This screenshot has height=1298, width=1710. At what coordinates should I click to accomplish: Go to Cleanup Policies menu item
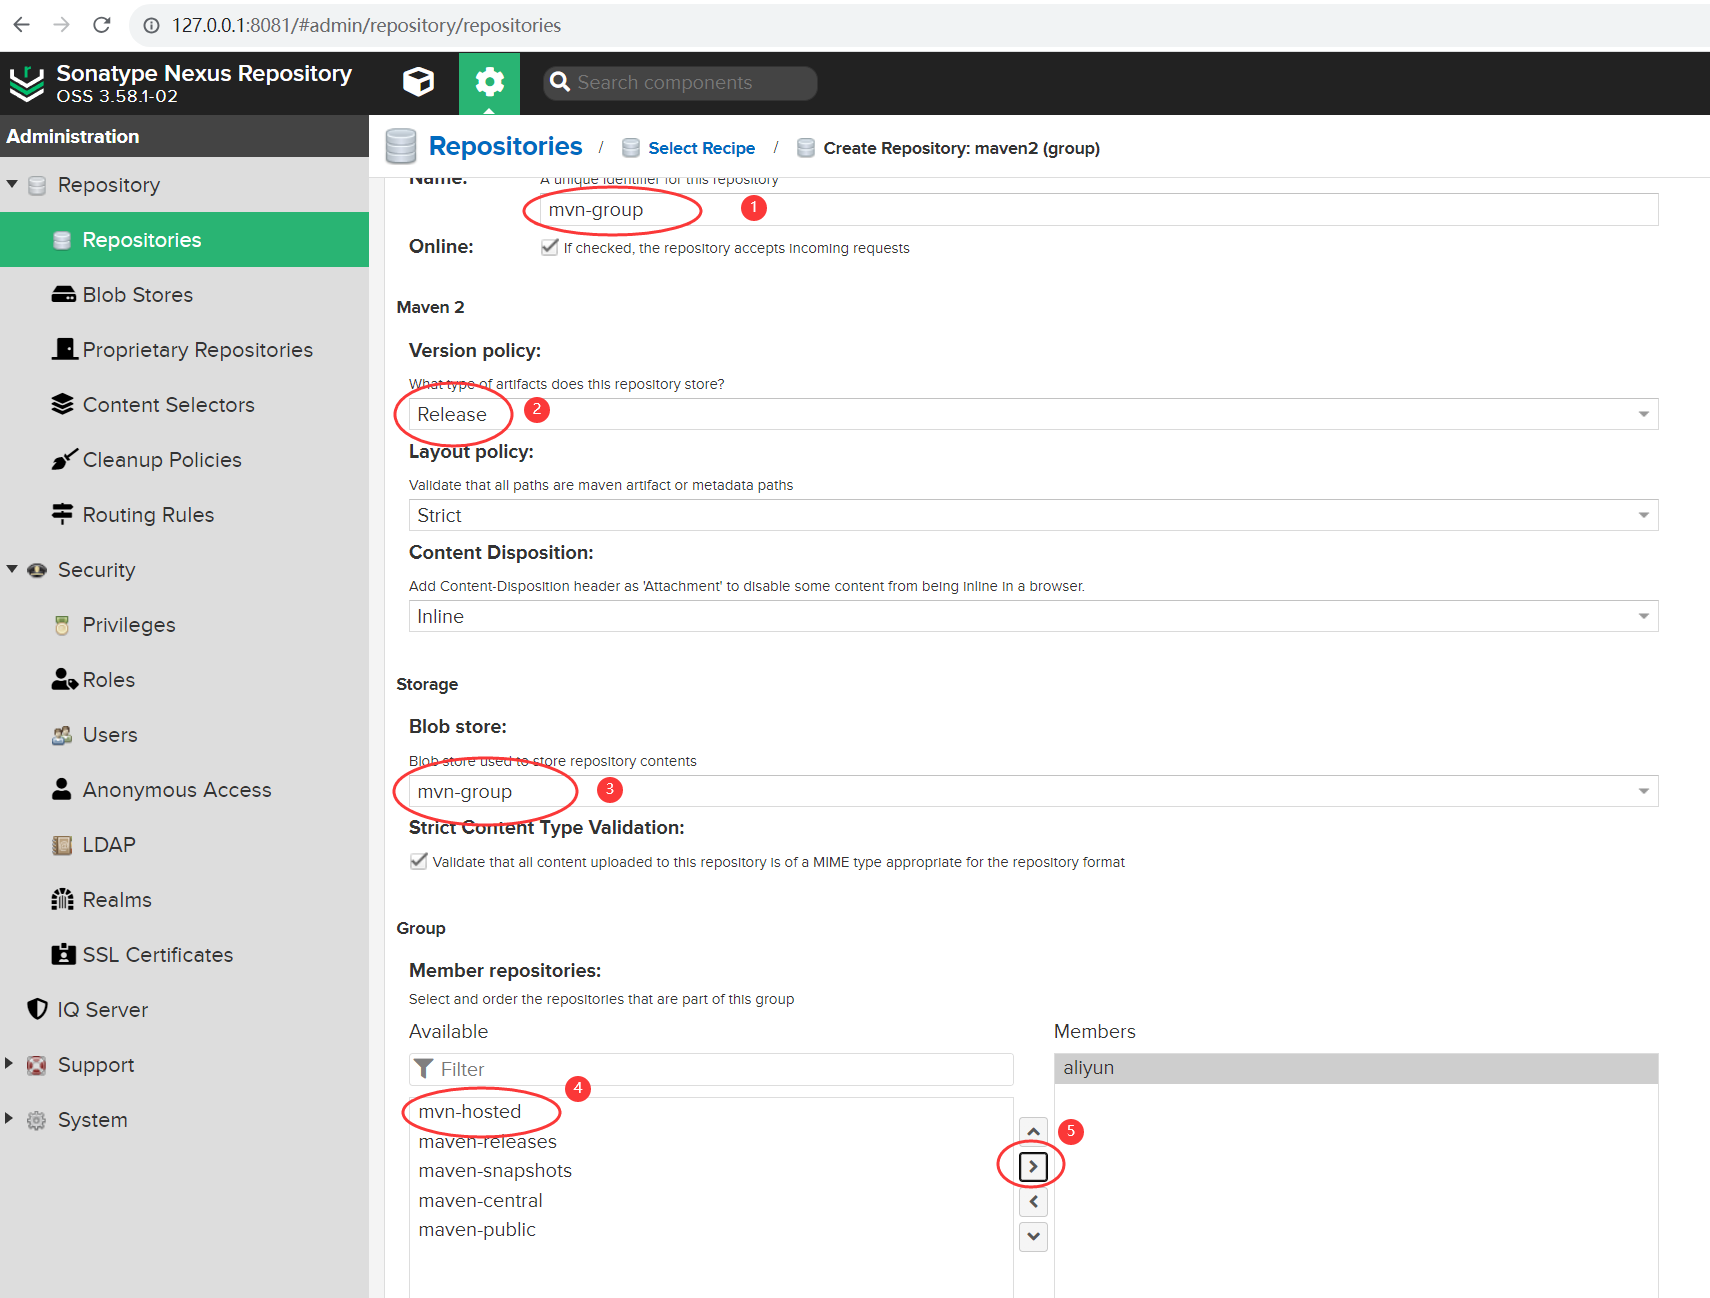tap(161, 460)
